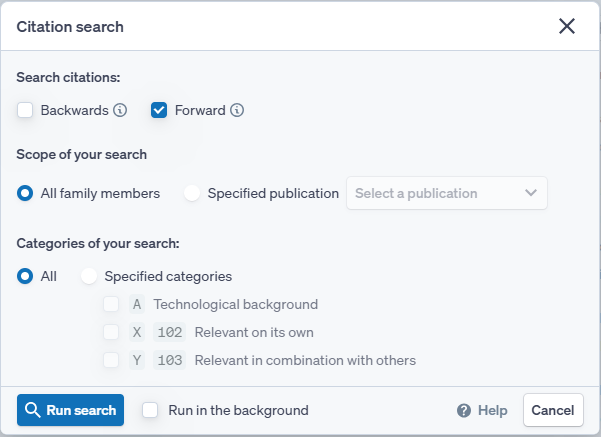Tick Y 103 Relevant in combination checkbox
The width and height of the screenshot is (601, 437).
tap(112, 360)
